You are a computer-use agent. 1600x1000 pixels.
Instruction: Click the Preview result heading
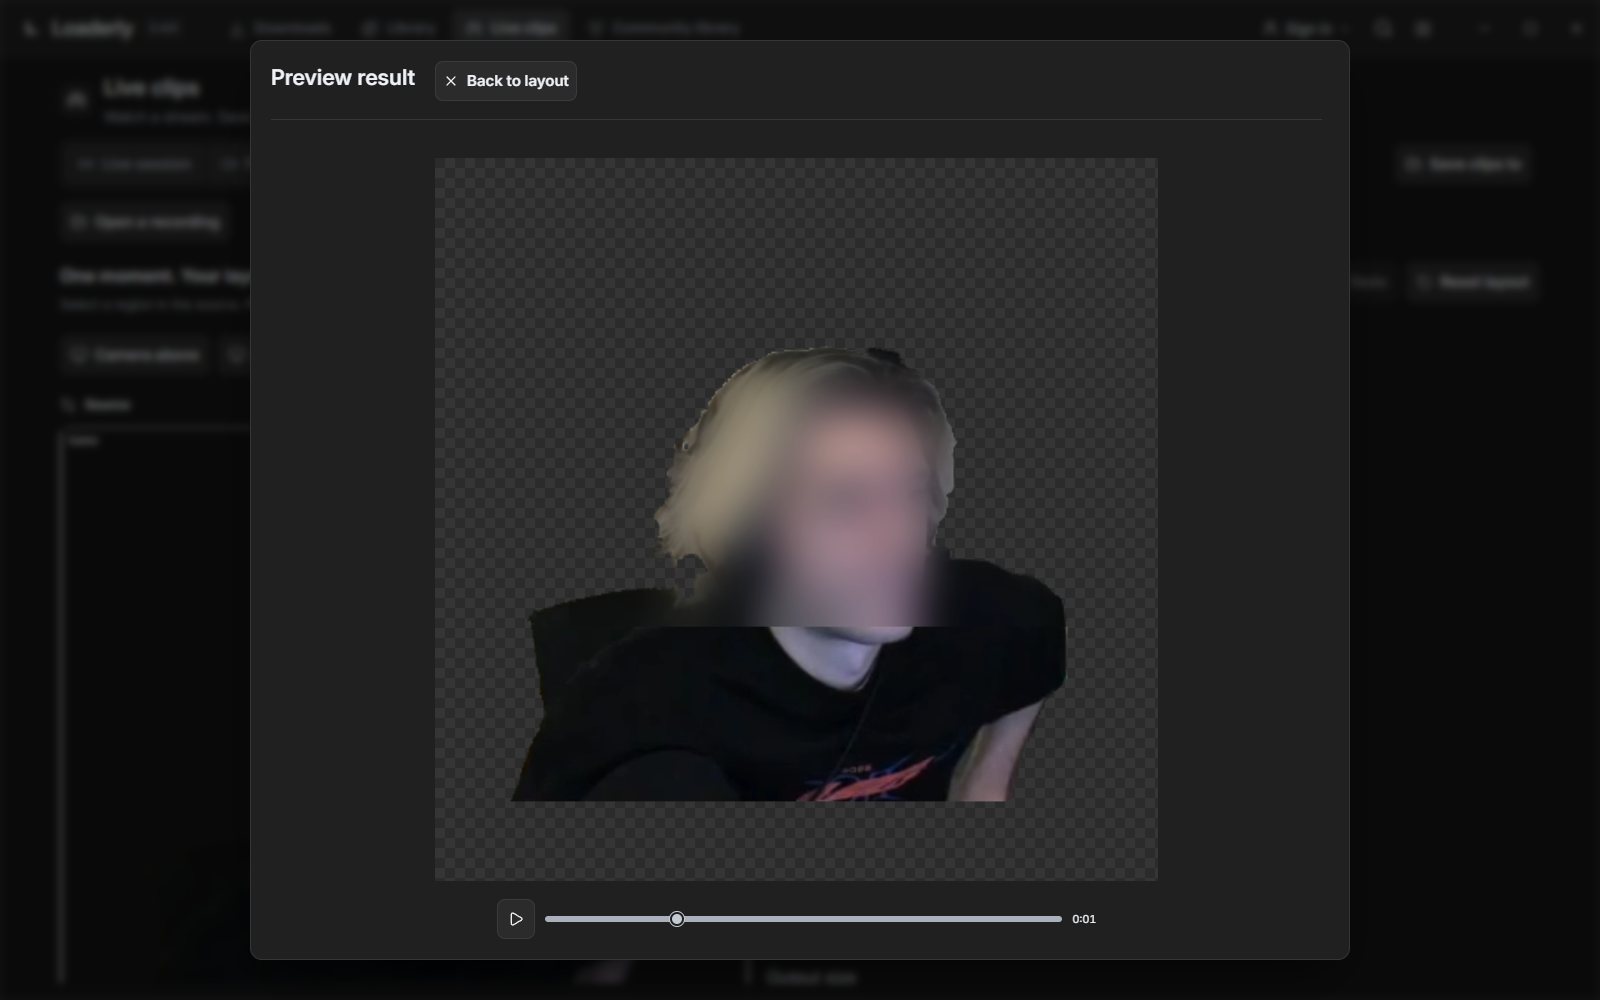point(343,78)
